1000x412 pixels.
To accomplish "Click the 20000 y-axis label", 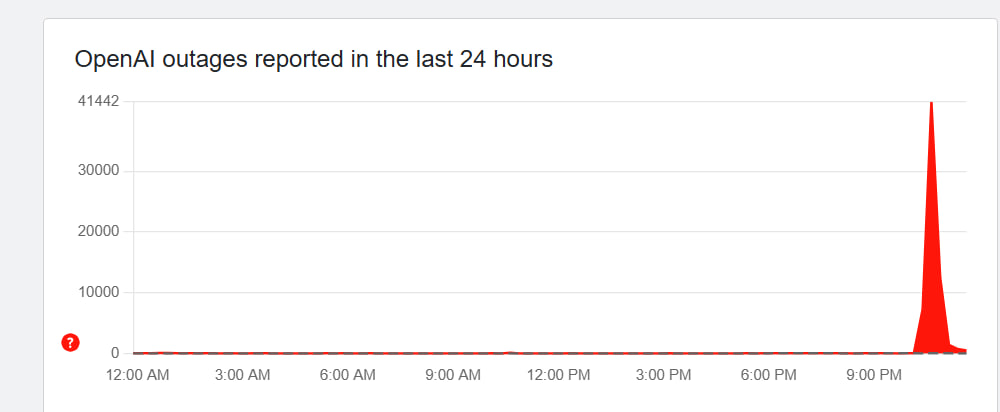I will 99,232.
